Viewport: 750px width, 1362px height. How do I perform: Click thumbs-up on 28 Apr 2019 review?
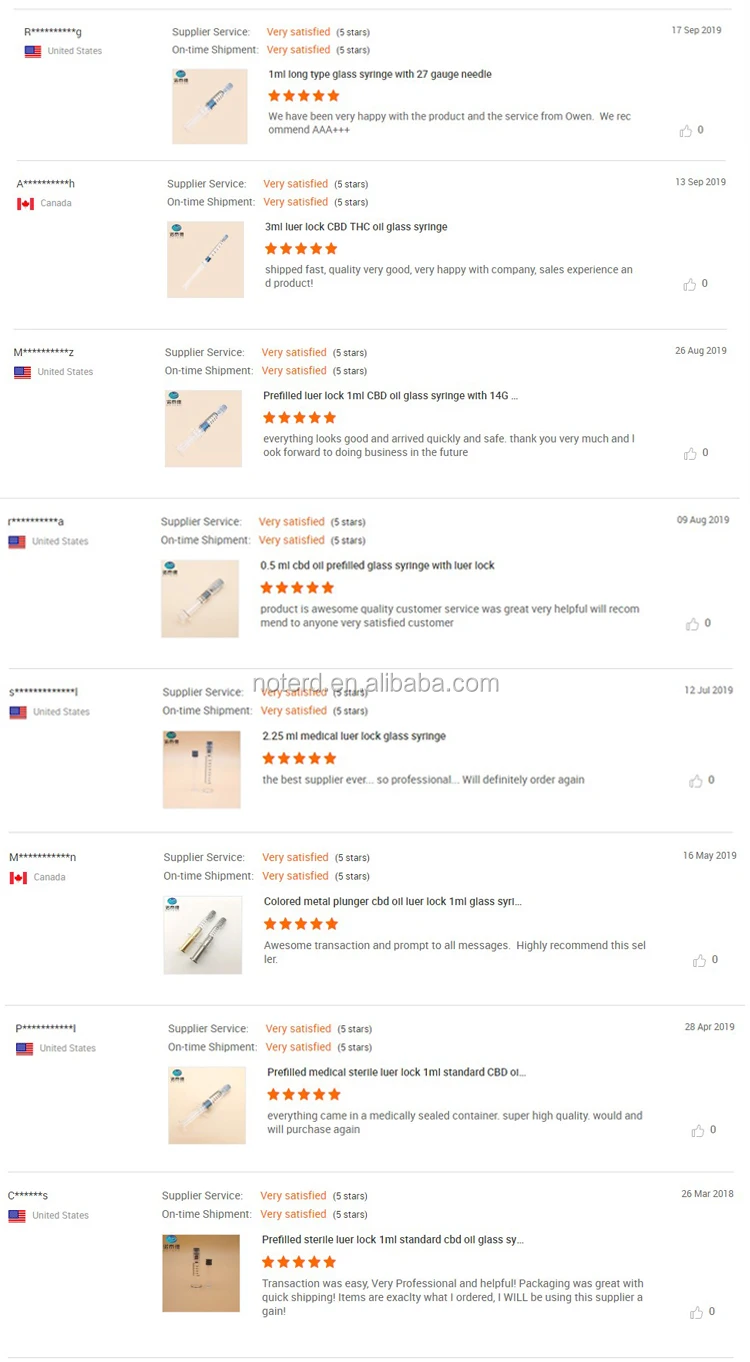698,1131
